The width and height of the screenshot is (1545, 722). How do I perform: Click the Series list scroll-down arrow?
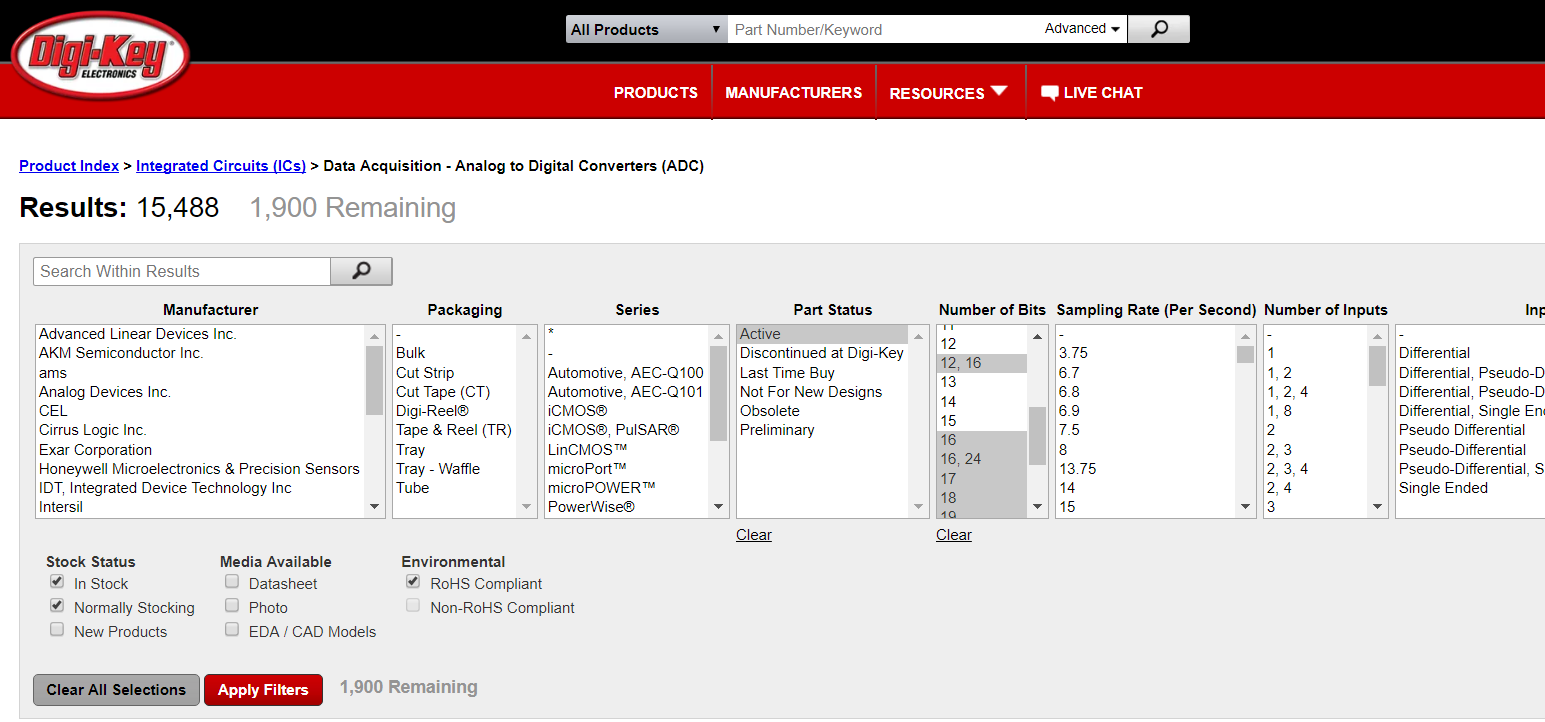719,507
